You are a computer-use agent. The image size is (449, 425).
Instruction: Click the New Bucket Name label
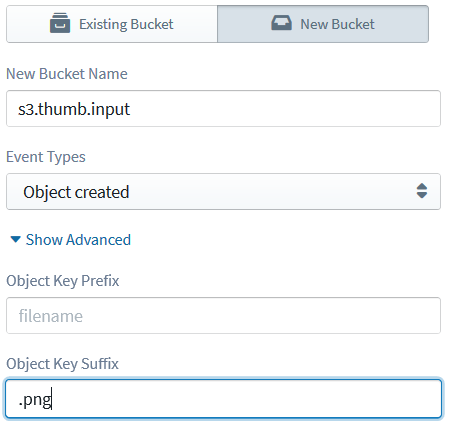point(67,74)
